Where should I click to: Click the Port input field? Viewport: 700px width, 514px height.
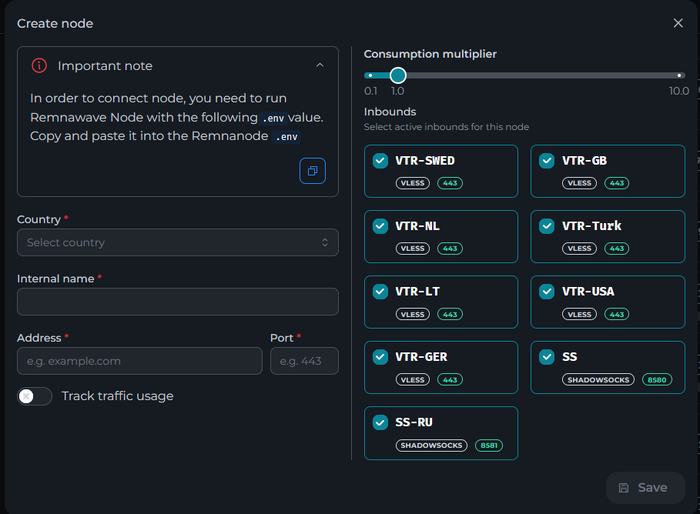pos(304,361)
